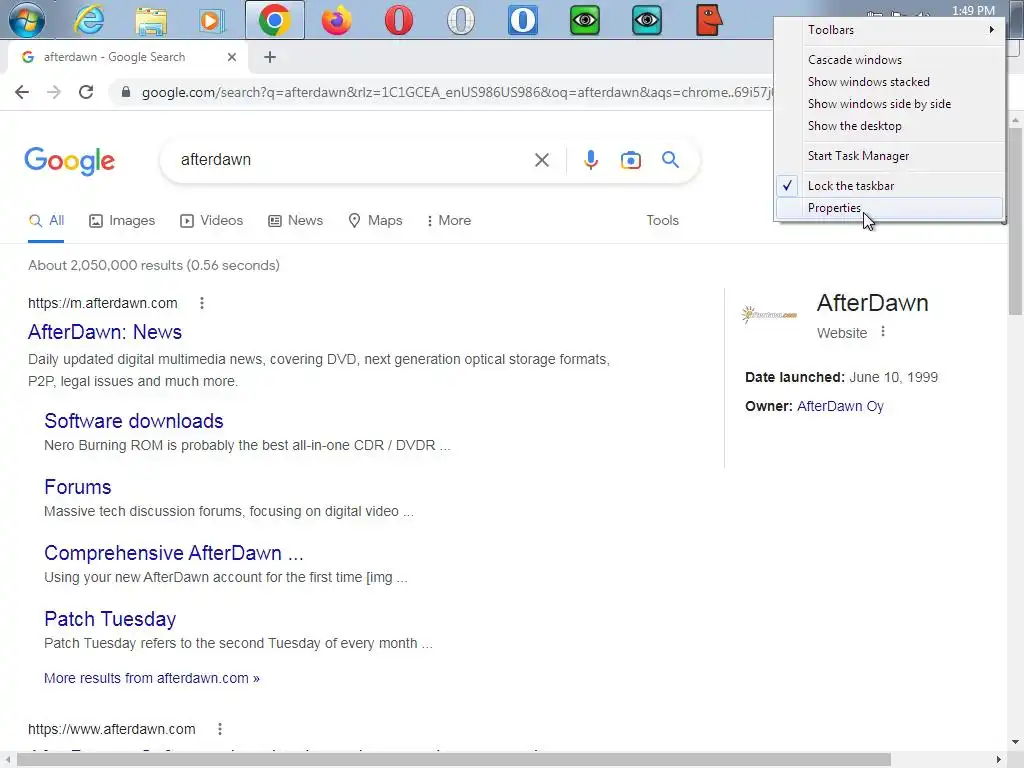Expand the Toolbars submenu

point(889,30)
